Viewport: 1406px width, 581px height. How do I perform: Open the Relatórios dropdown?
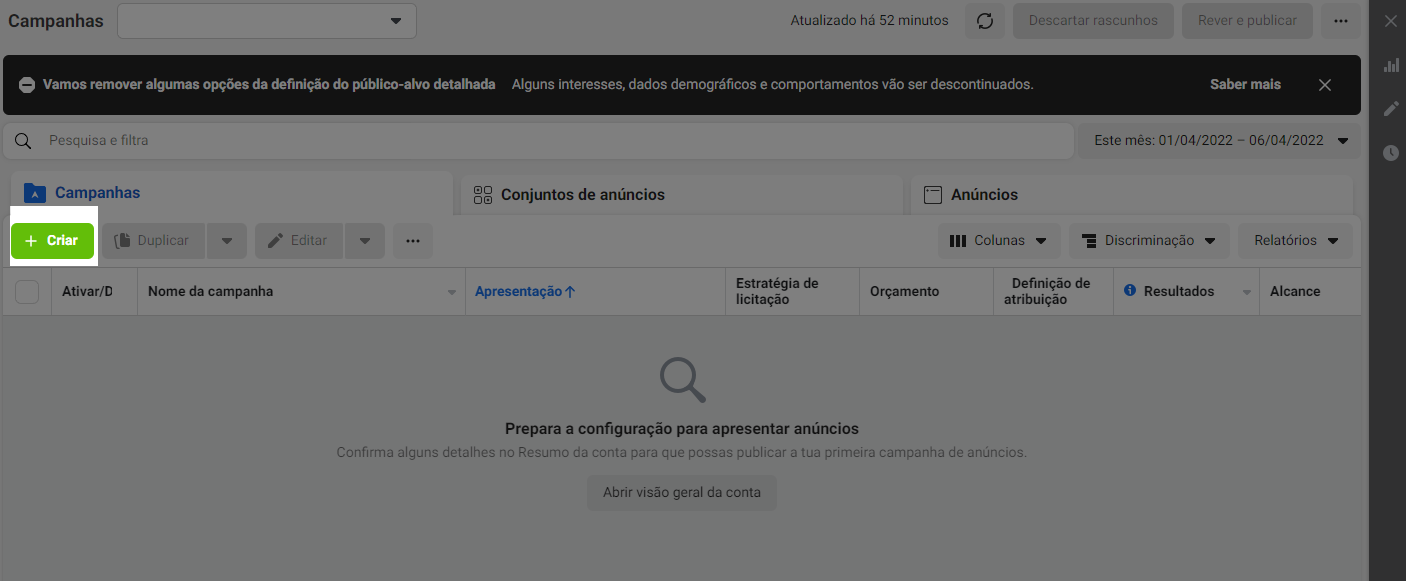pos(1295,241)
